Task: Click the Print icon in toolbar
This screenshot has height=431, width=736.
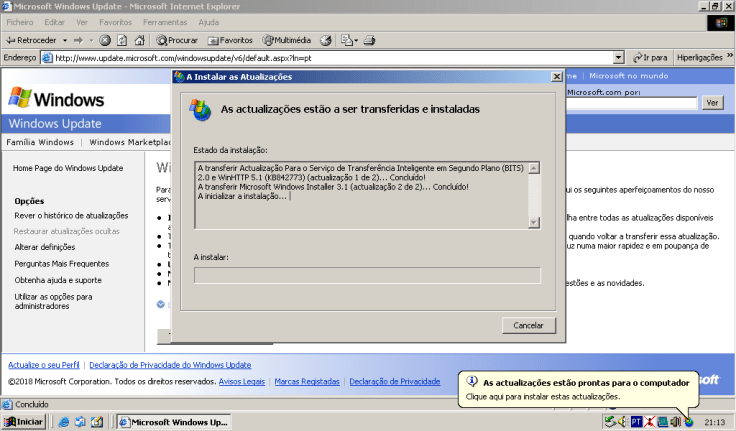Action: coord(368,40)
